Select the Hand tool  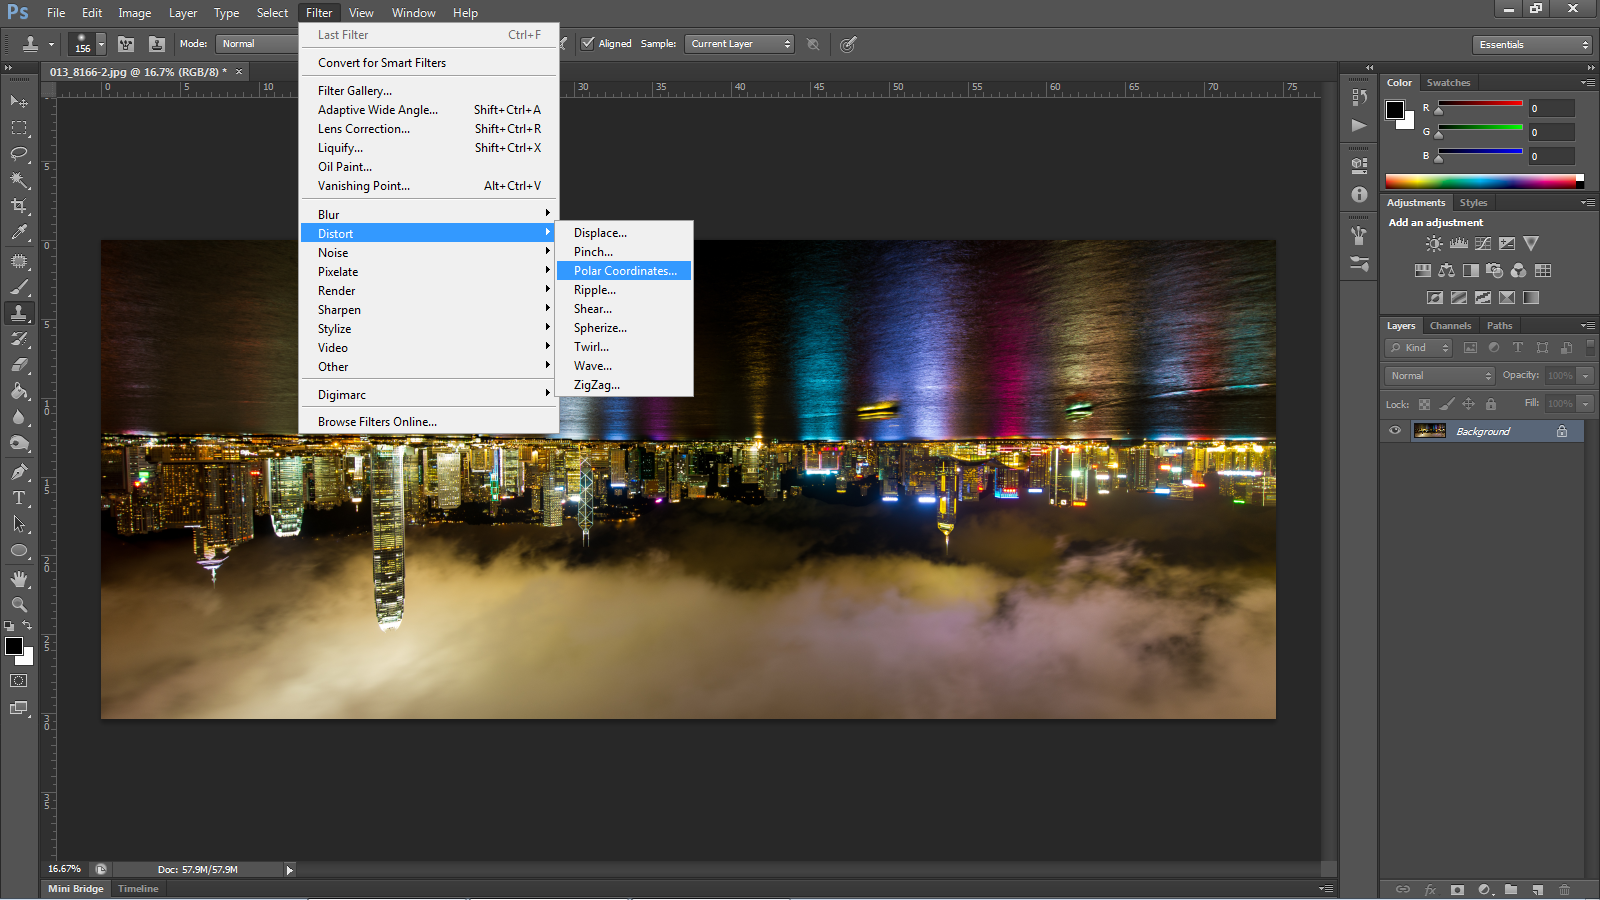click(19, 579)
